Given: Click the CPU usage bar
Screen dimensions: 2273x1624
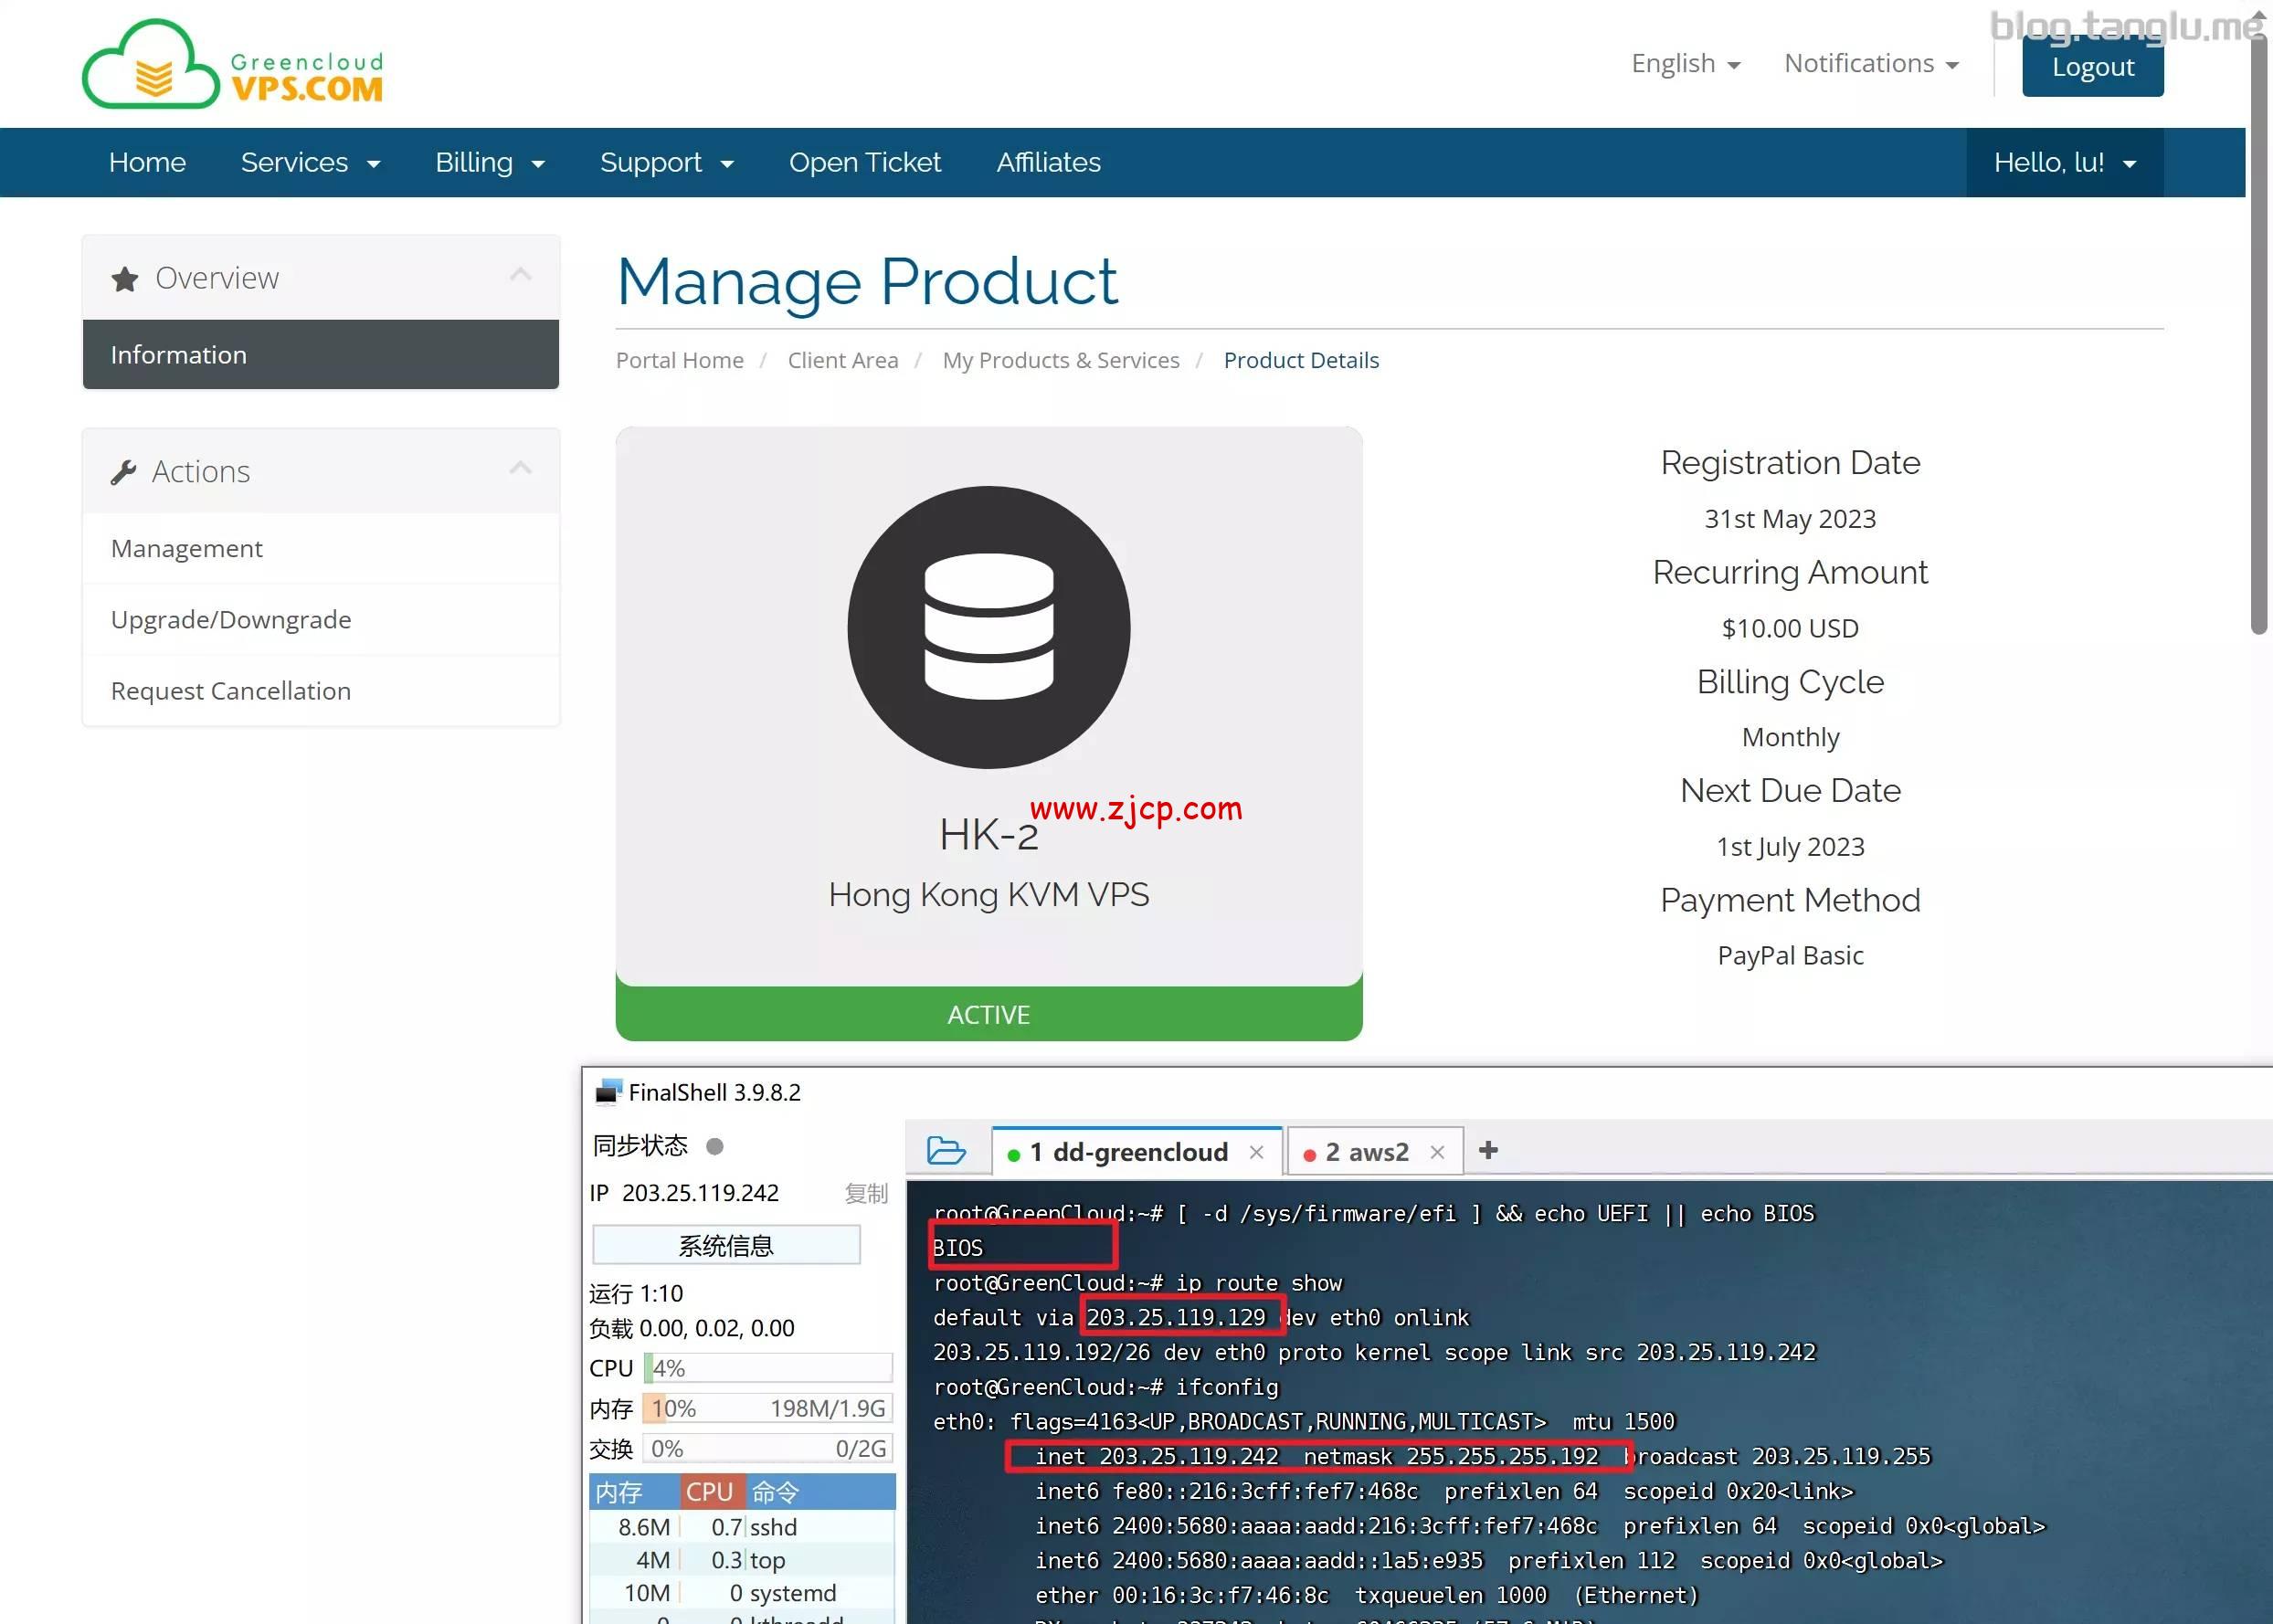Looking at the screenshot, I should pos(767,1368).
